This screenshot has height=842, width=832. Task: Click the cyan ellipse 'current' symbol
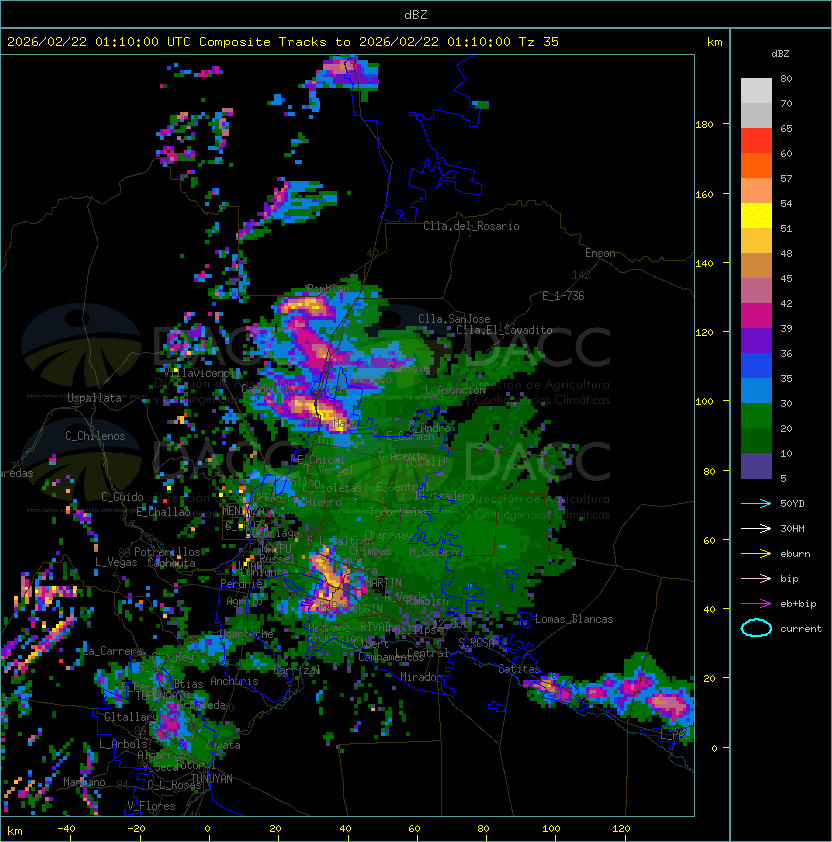756,628
